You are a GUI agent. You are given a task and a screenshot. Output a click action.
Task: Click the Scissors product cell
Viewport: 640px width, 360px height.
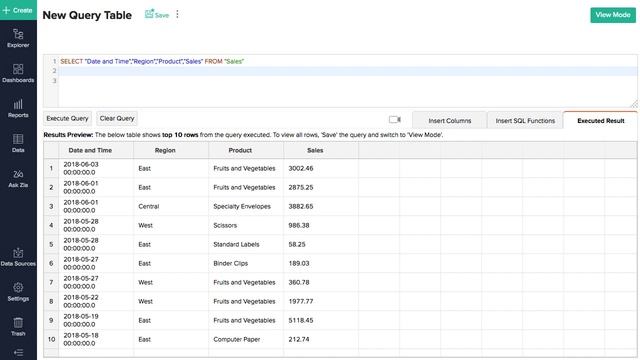246,225
